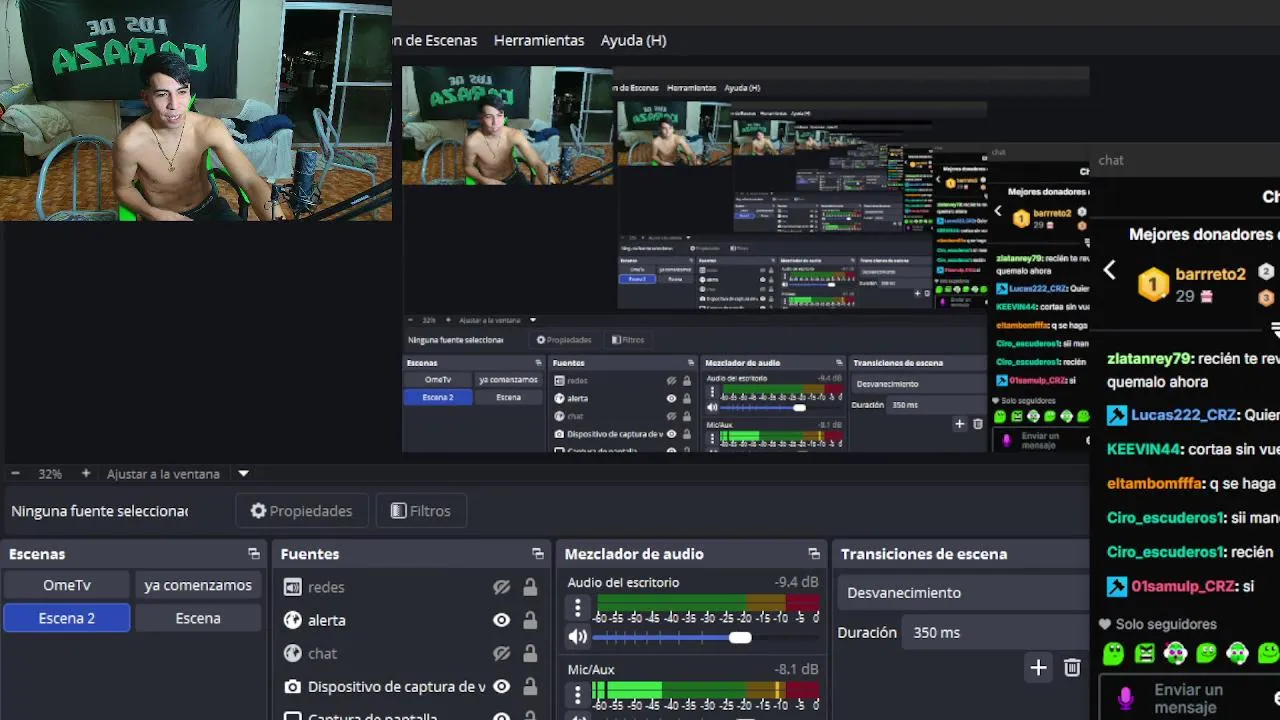The image size is (1280, 720).
Task: Open the Desvanecimiento transition dropdown
Action: click(963, 593)
